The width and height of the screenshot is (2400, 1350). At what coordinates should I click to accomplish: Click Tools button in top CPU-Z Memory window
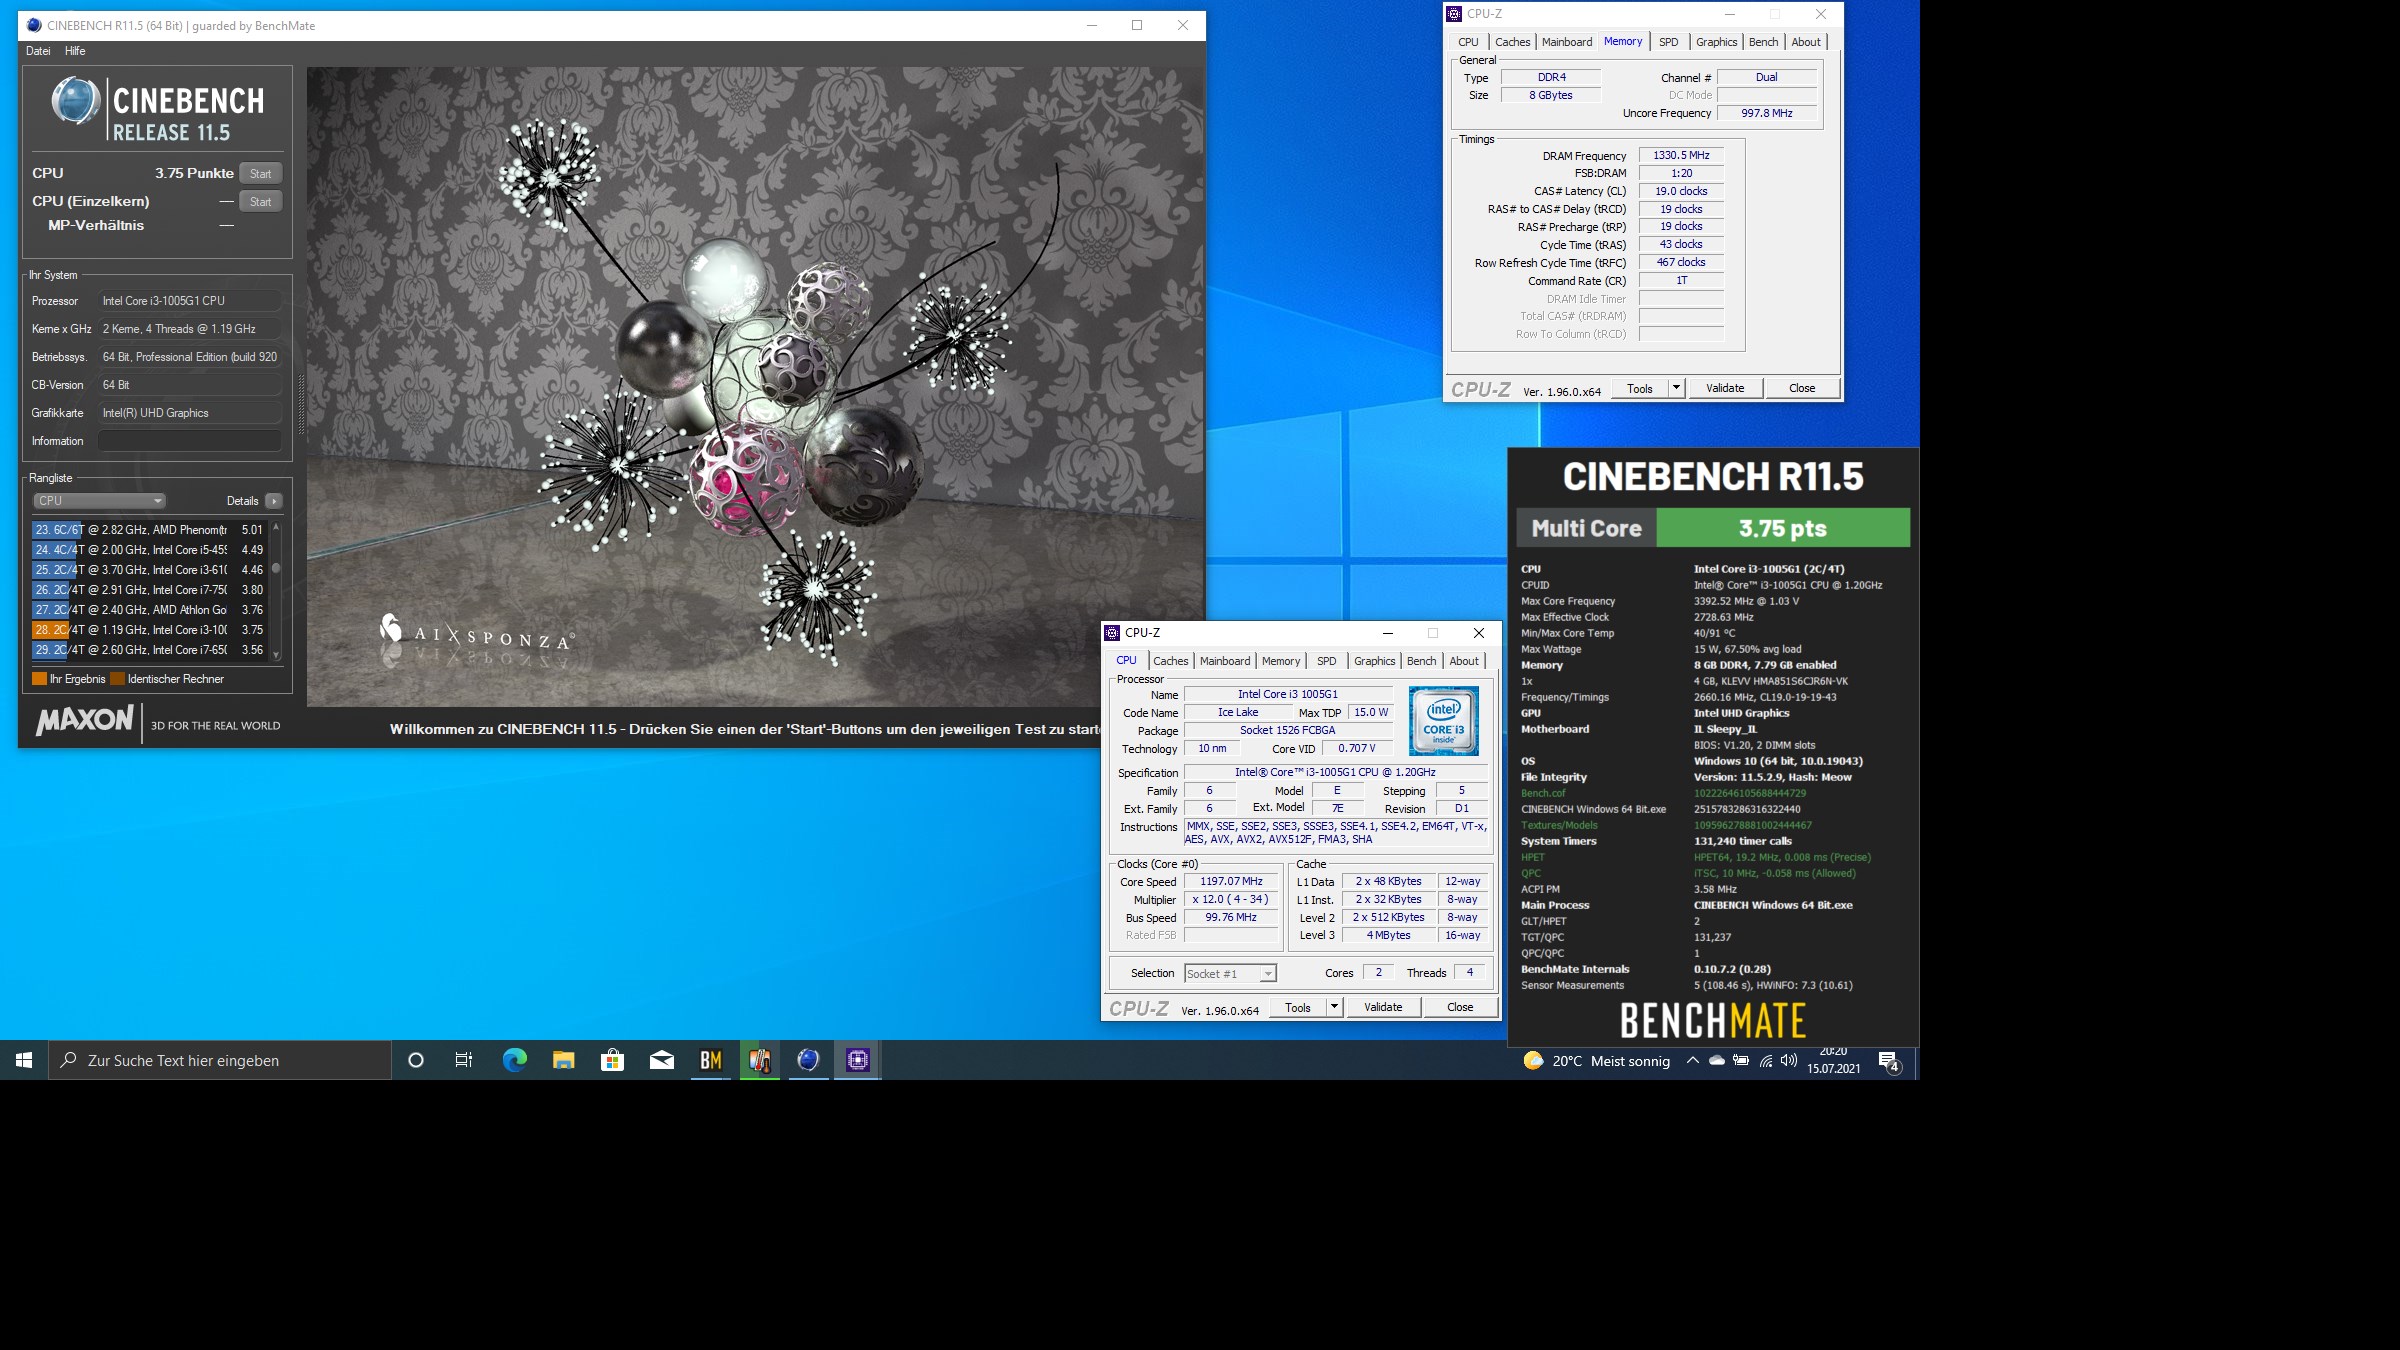pyautogui.click(x=1640, y=388)
